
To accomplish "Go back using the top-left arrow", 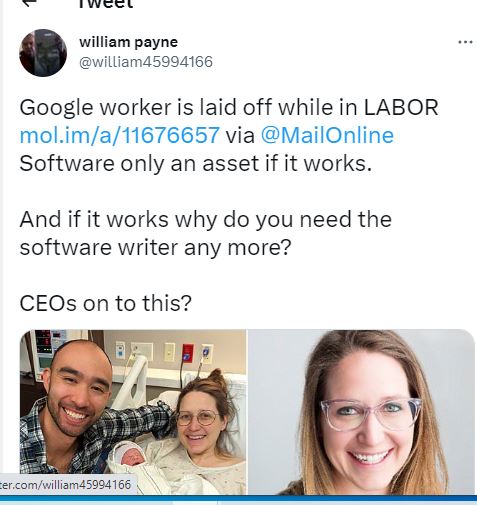I will tap(30, 3).
